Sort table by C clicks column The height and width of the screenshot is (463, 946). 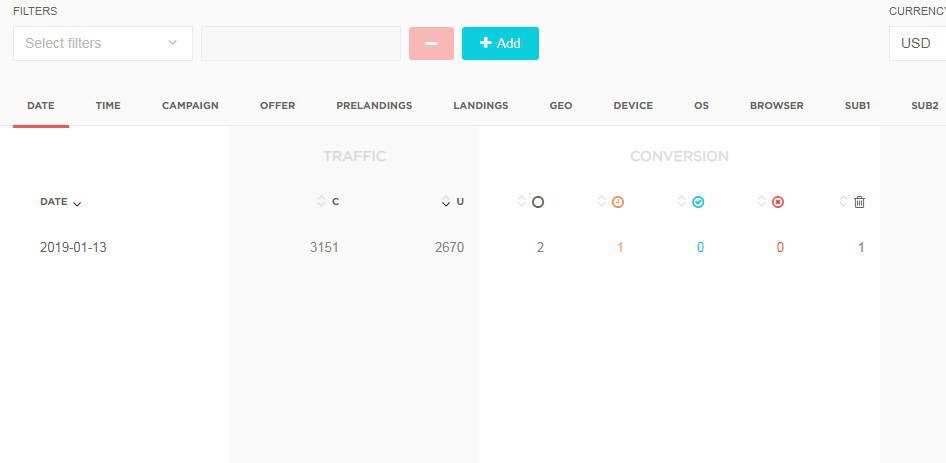[x=328, y=202]
